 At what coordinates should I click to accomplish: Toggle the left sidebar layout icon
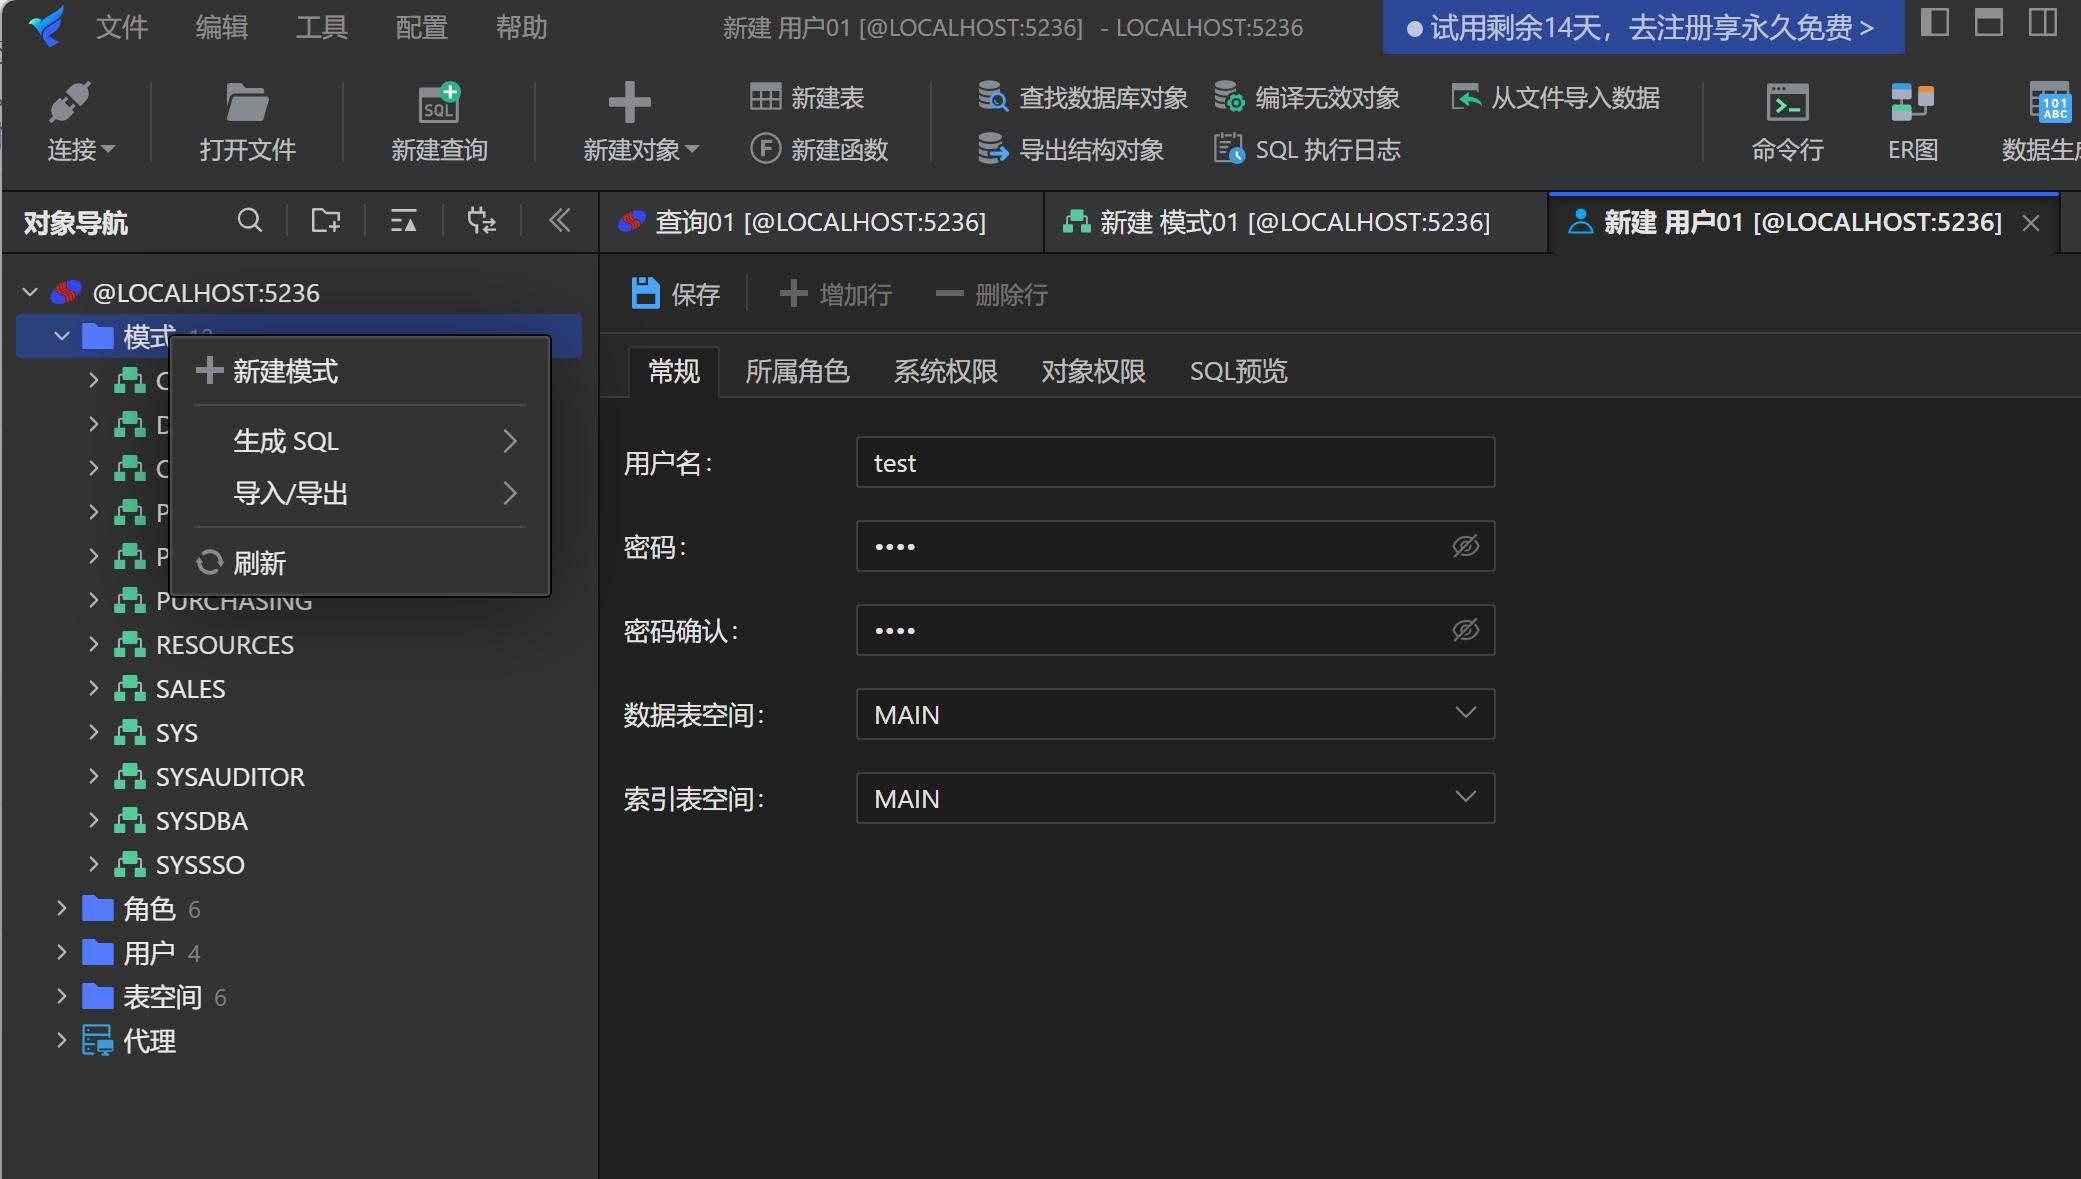[1935, 22]
